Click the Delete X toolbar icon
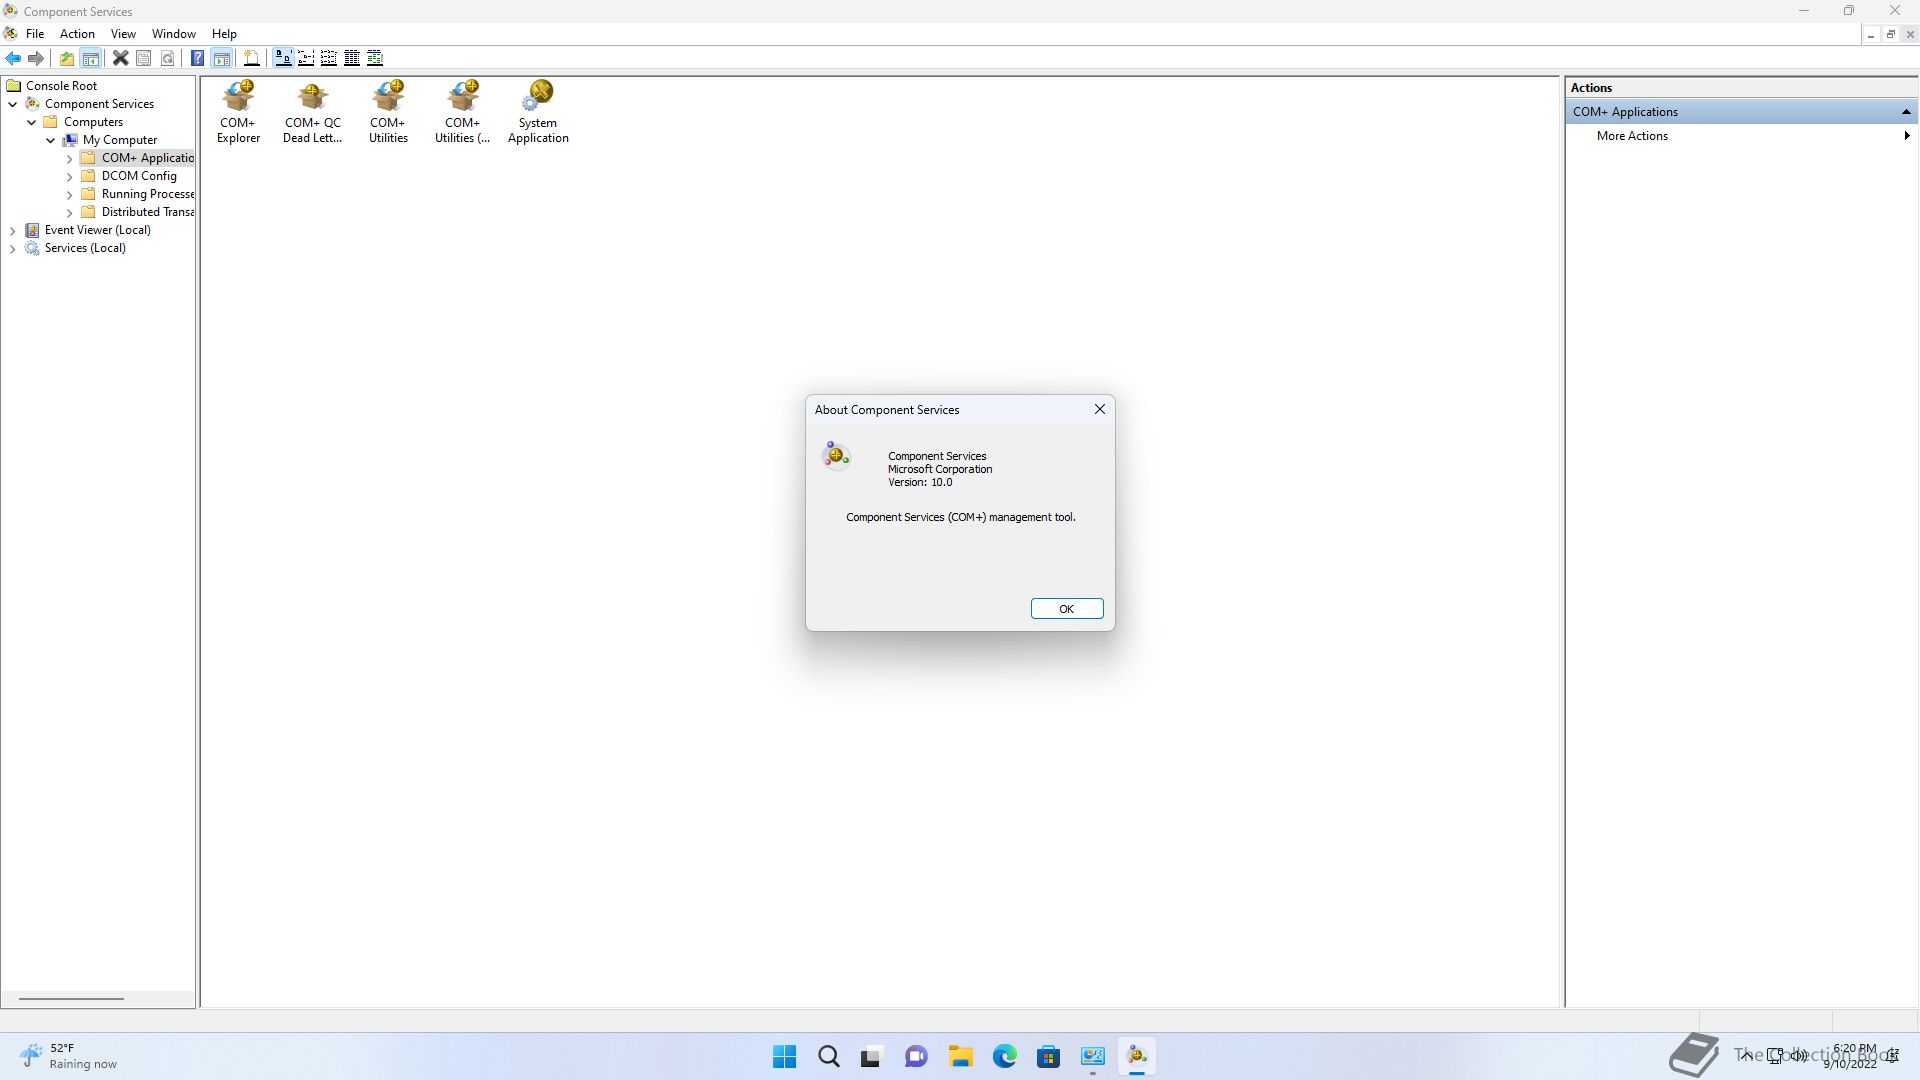Viewport: 1920px width, 1080px height. (120, 58)
